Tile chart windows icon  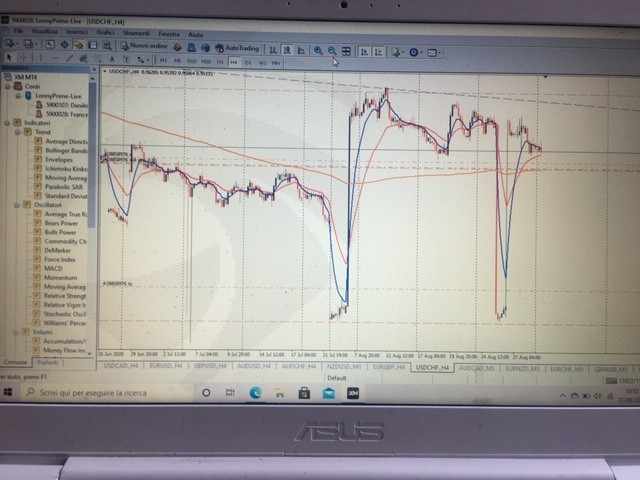[346, 51]
